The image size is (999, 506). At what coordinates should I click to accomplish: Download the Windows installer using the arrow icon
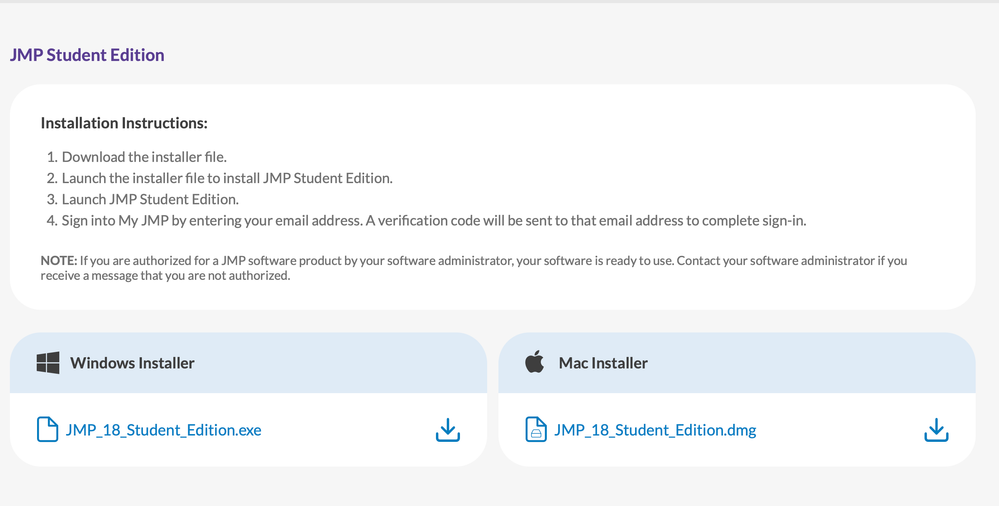[447, 430]
